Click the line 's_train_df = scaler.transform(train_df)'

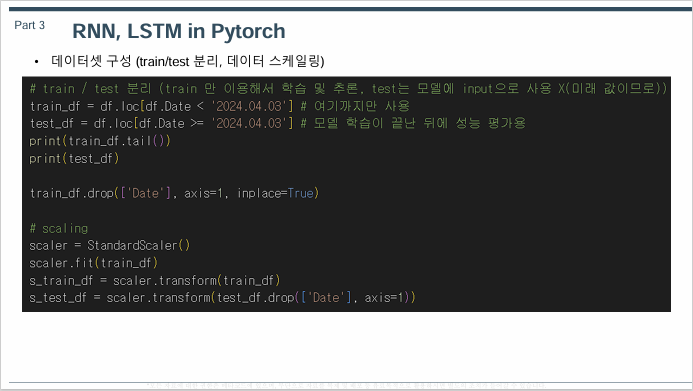[x=155, y=280]
